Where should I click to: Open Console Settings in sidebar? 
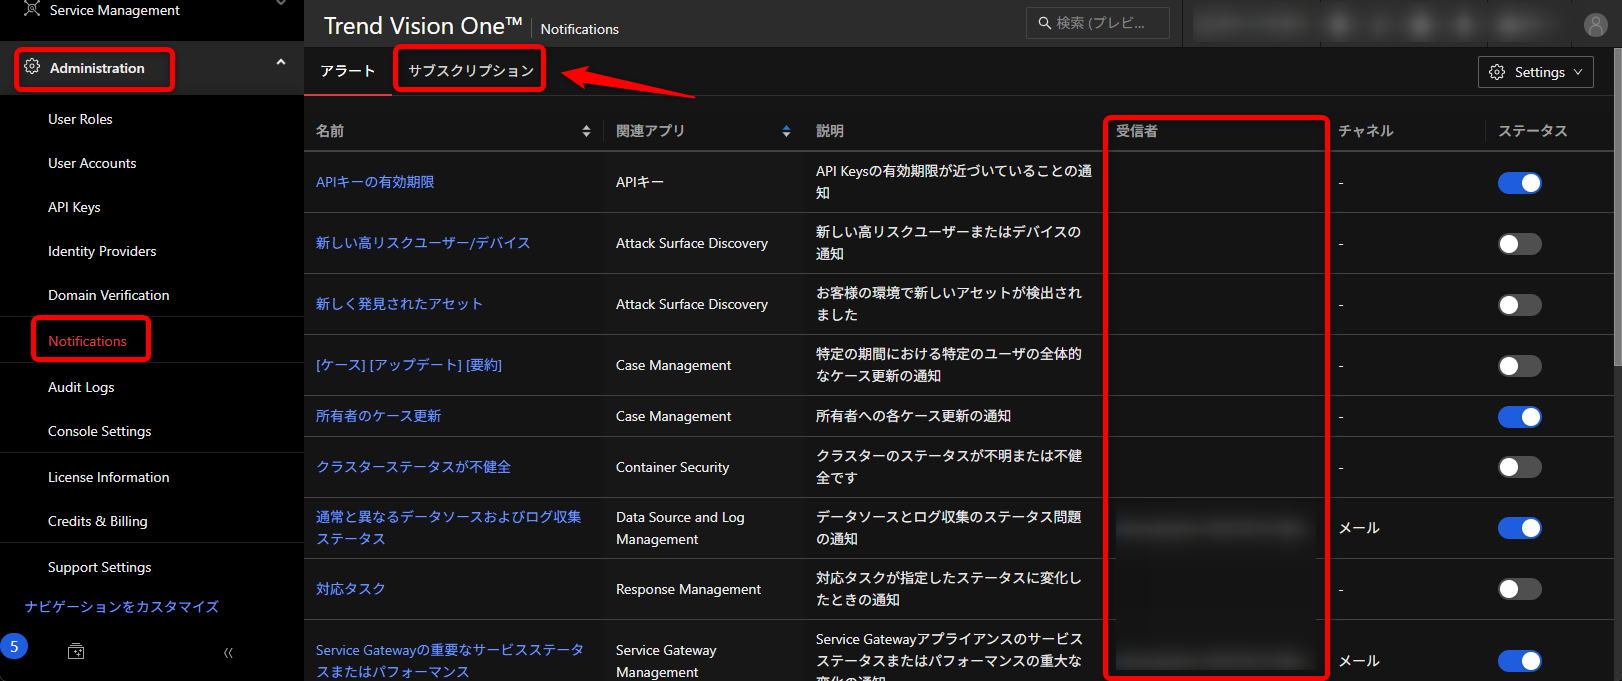[100, 431]
